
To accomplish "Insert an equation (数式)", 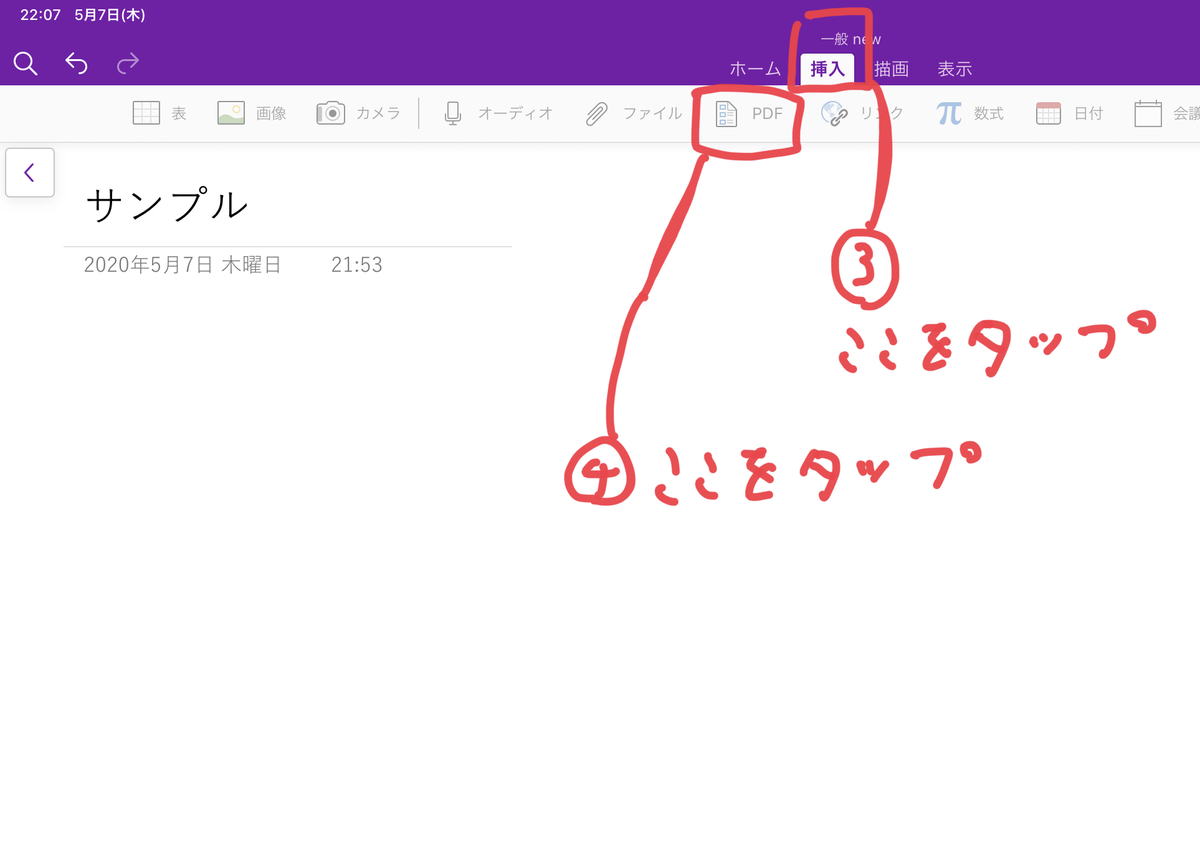I will click(x=970, y=113).
